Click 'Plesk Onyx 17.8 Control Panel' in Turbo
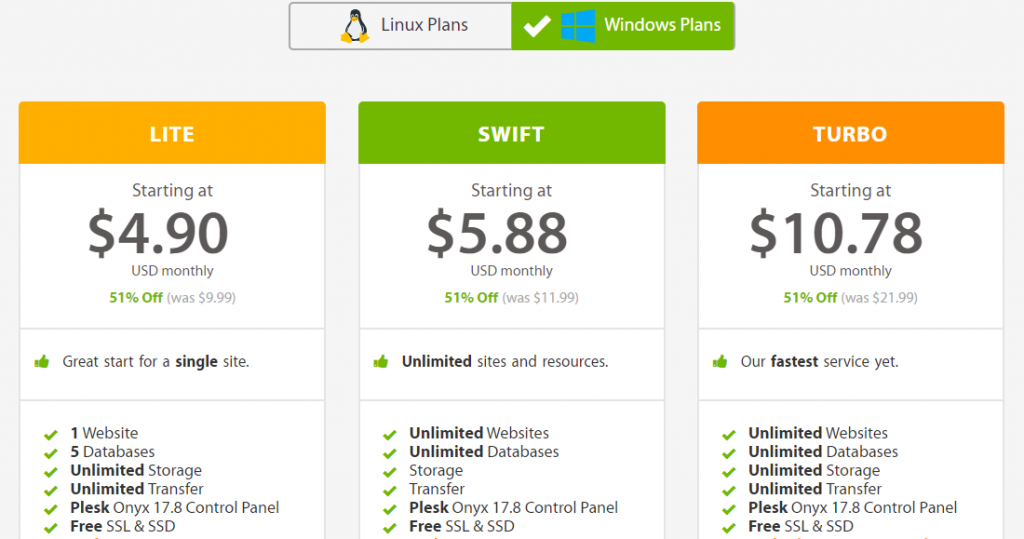 pos(852,508)
